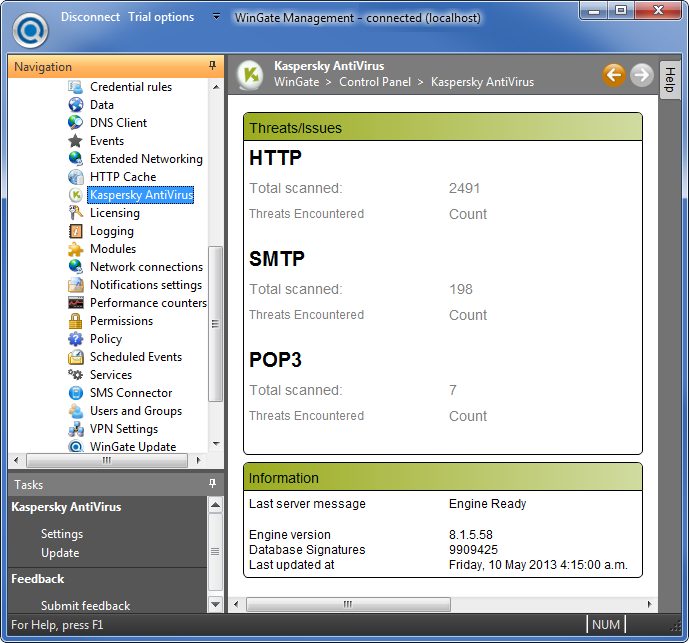Click the Logging icon
The height and width of the screenshot is (643, 689).
point(76,231)
